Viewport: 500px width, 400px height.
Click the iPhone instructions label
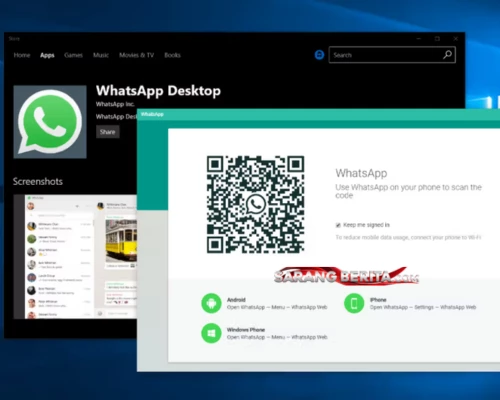click(423, 303)
